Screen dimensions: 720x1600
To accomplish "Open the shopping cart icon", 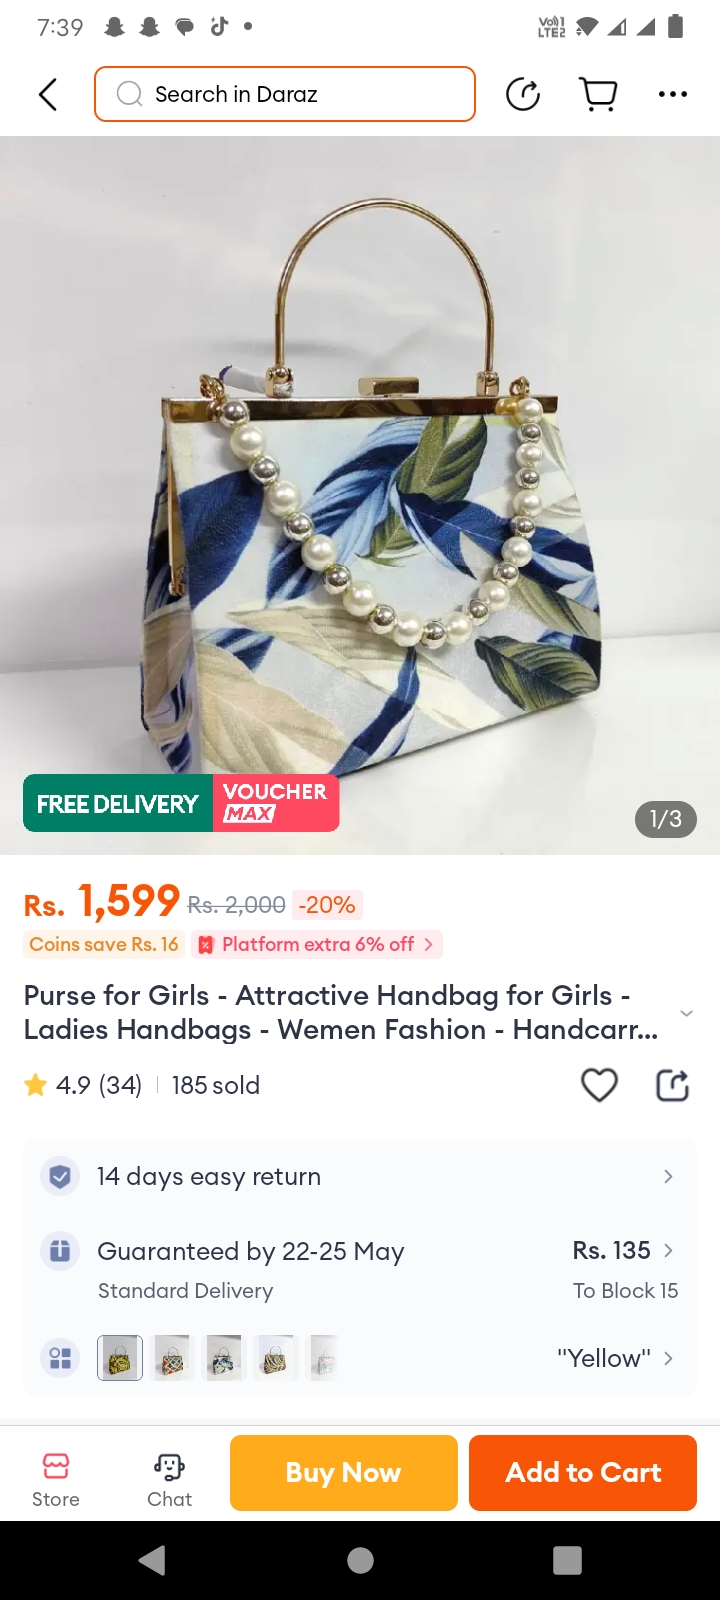I will [598, 94].
